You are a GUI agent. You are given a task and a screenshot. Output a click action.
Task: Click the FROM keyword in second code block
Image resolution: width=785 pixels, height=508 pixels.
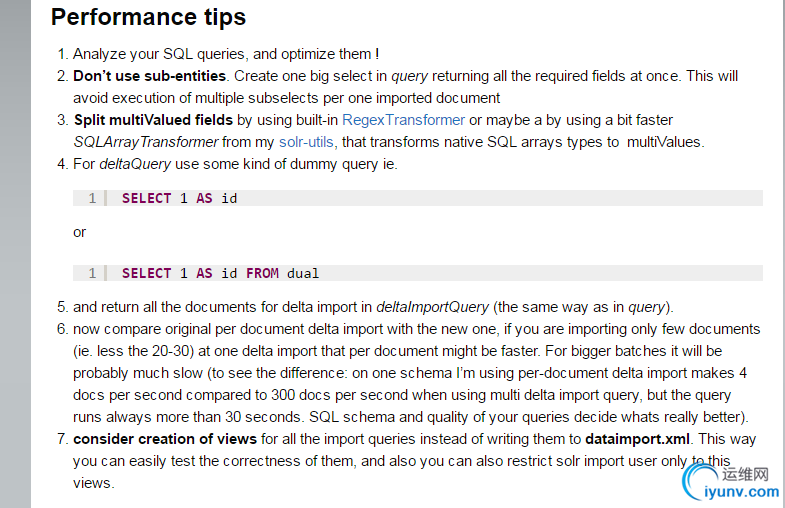tap(262, 273)
